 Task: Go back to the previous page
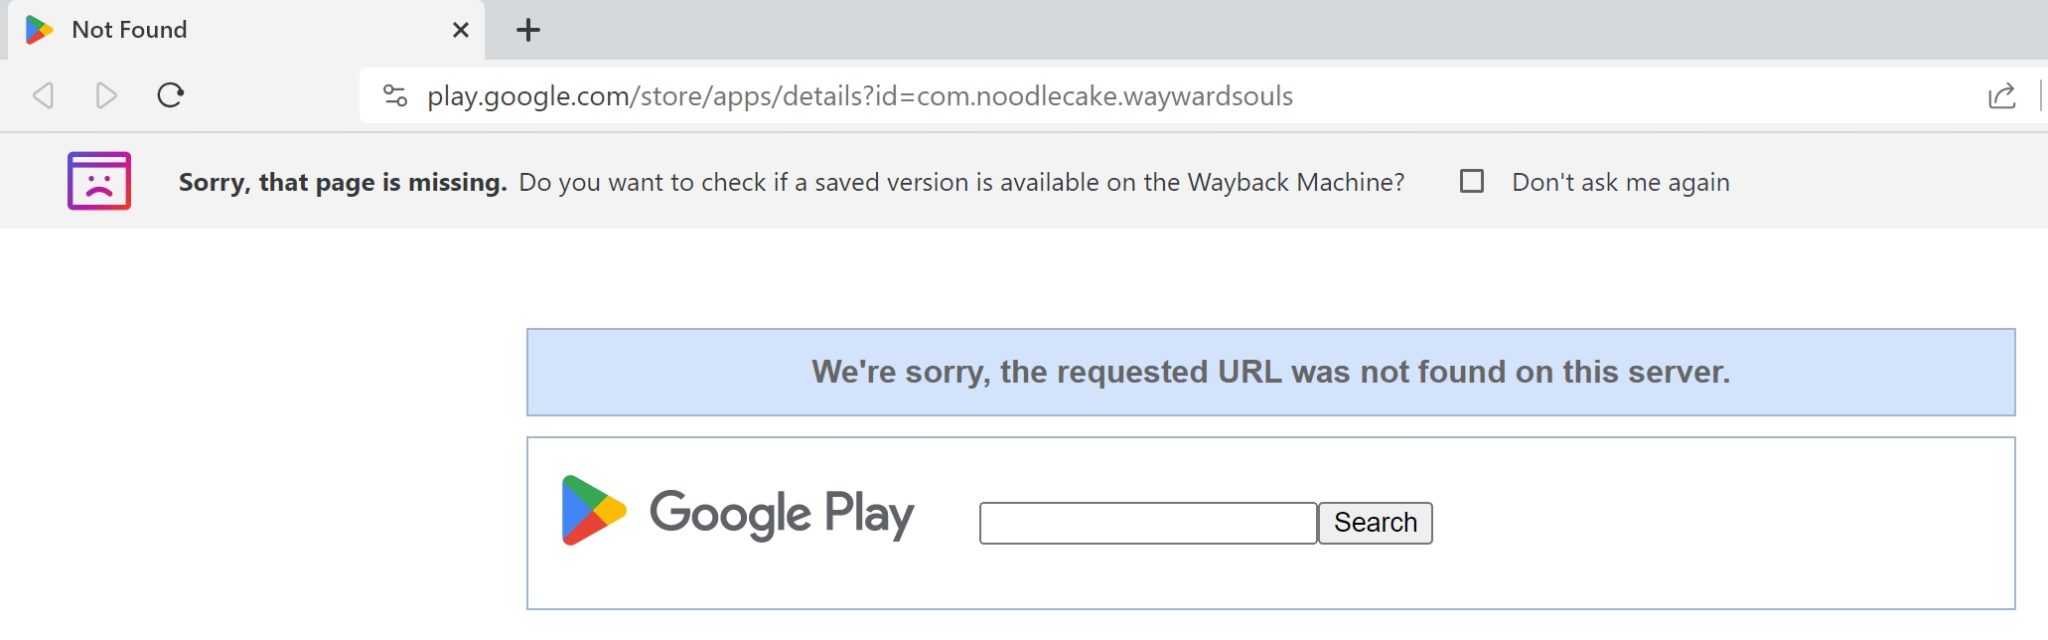click(43, 96)
